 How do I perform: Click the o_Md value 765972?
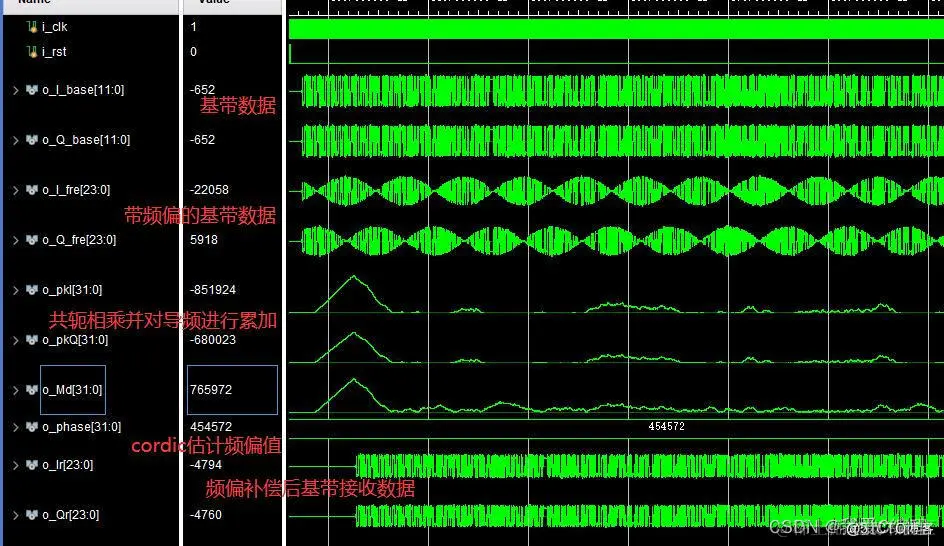tap(211, 389)
